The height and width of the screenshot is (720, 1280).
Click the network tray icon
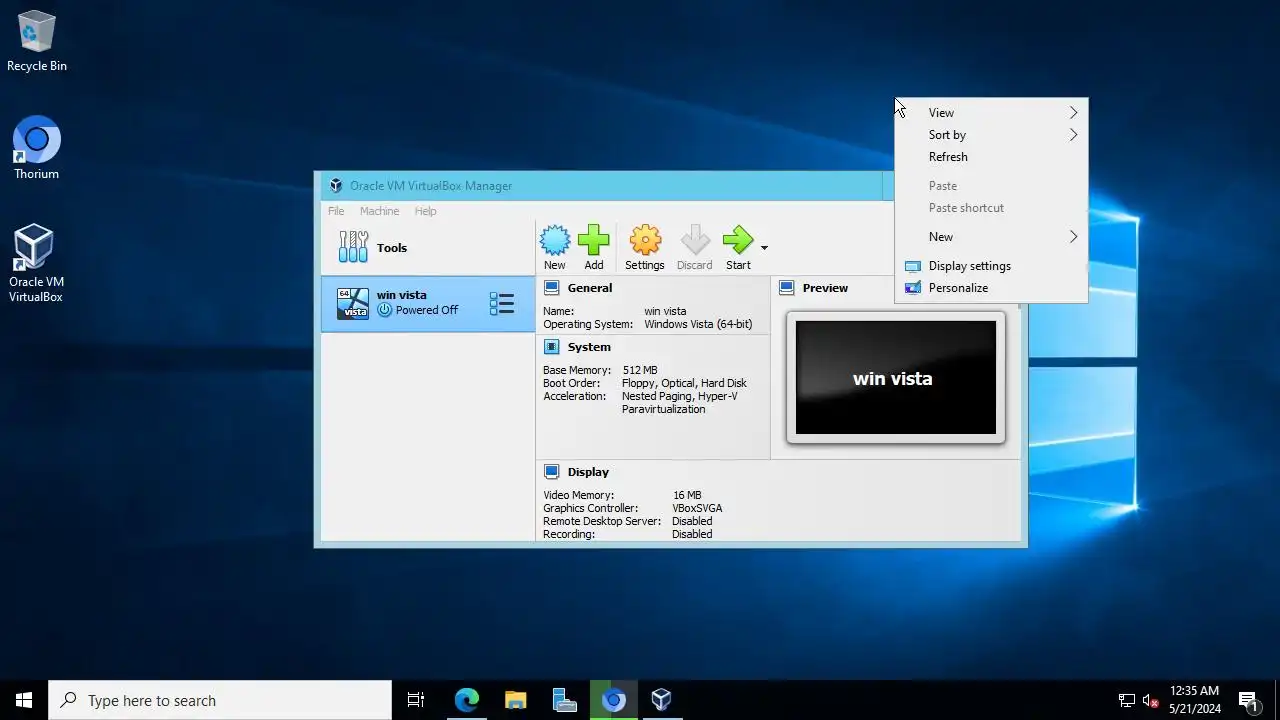pos(1127,700)
